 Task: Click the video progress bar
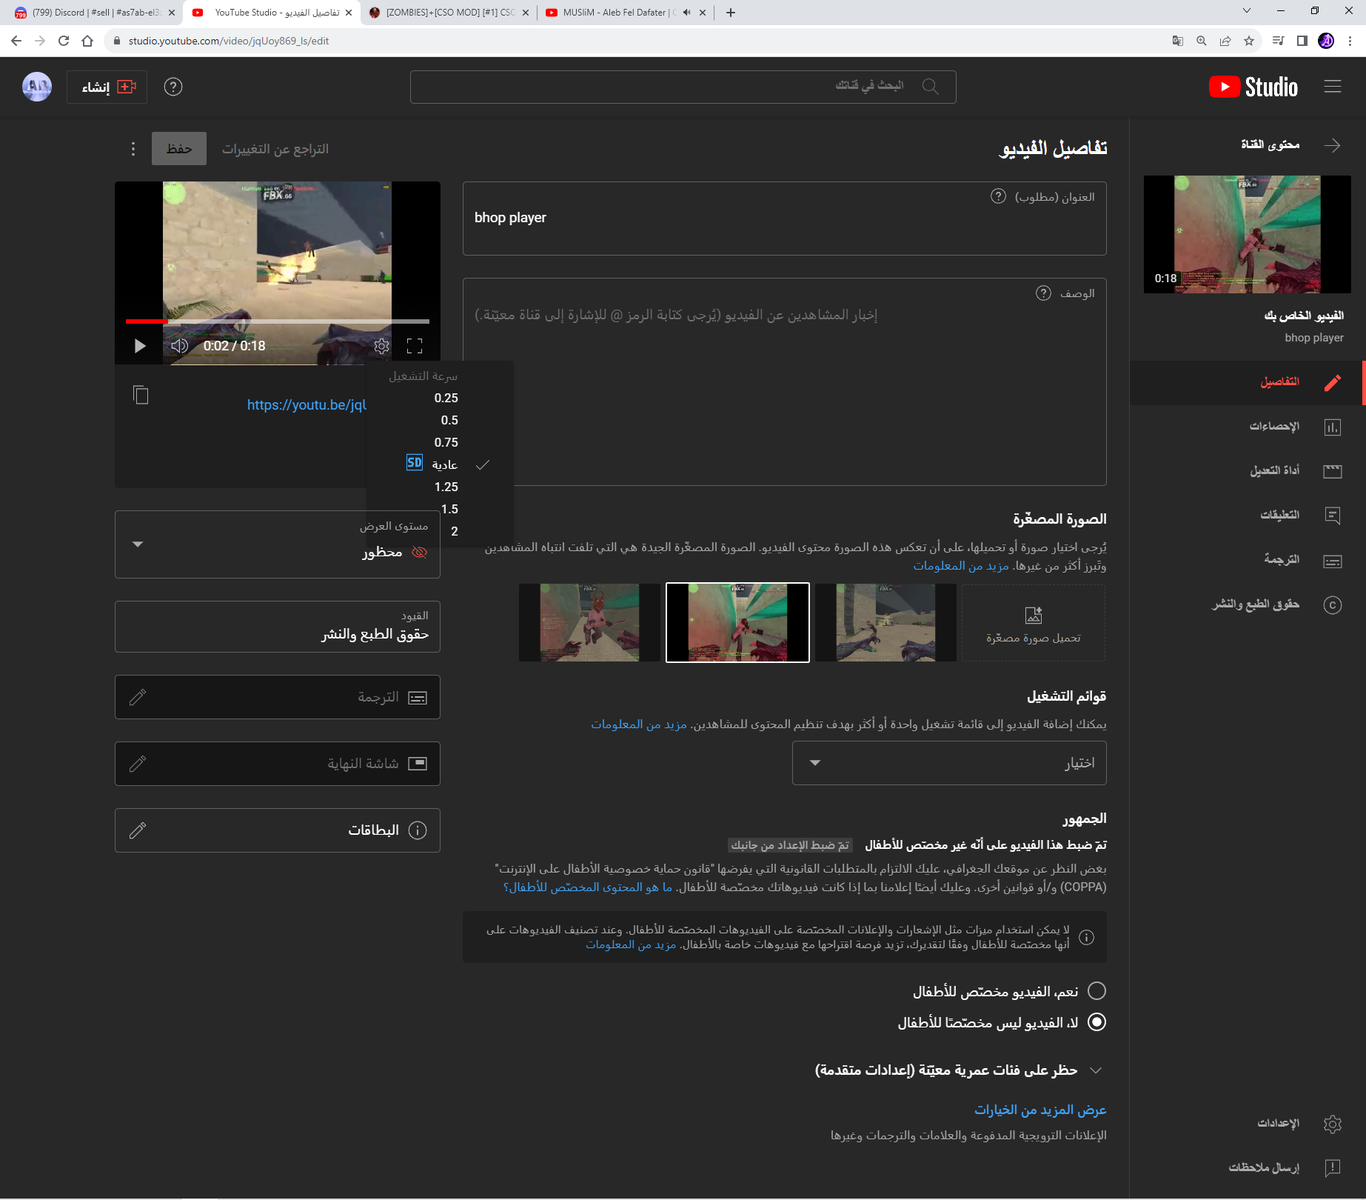277,321
